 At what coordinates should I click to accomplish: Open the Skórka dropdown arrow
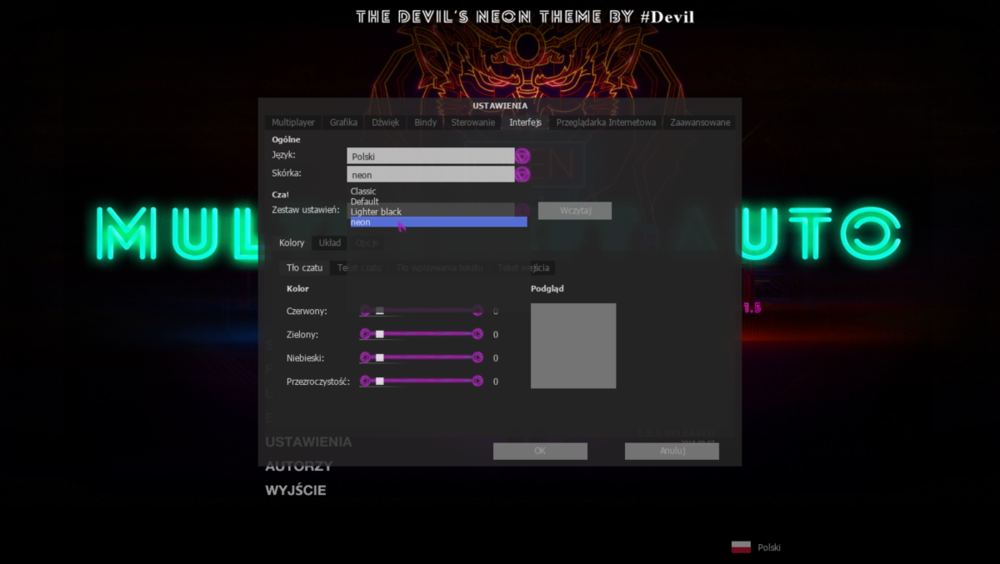coord(522,174)
